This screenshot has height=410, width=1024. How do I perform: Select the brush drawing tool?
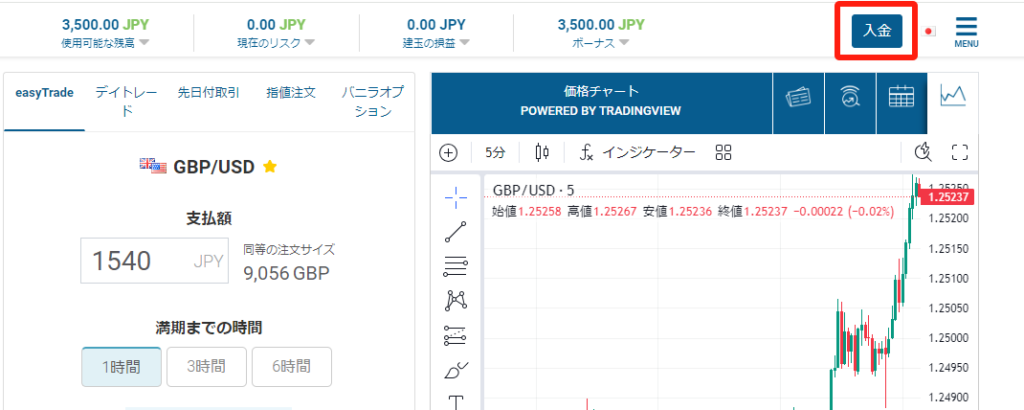click(x=455, y=370)
